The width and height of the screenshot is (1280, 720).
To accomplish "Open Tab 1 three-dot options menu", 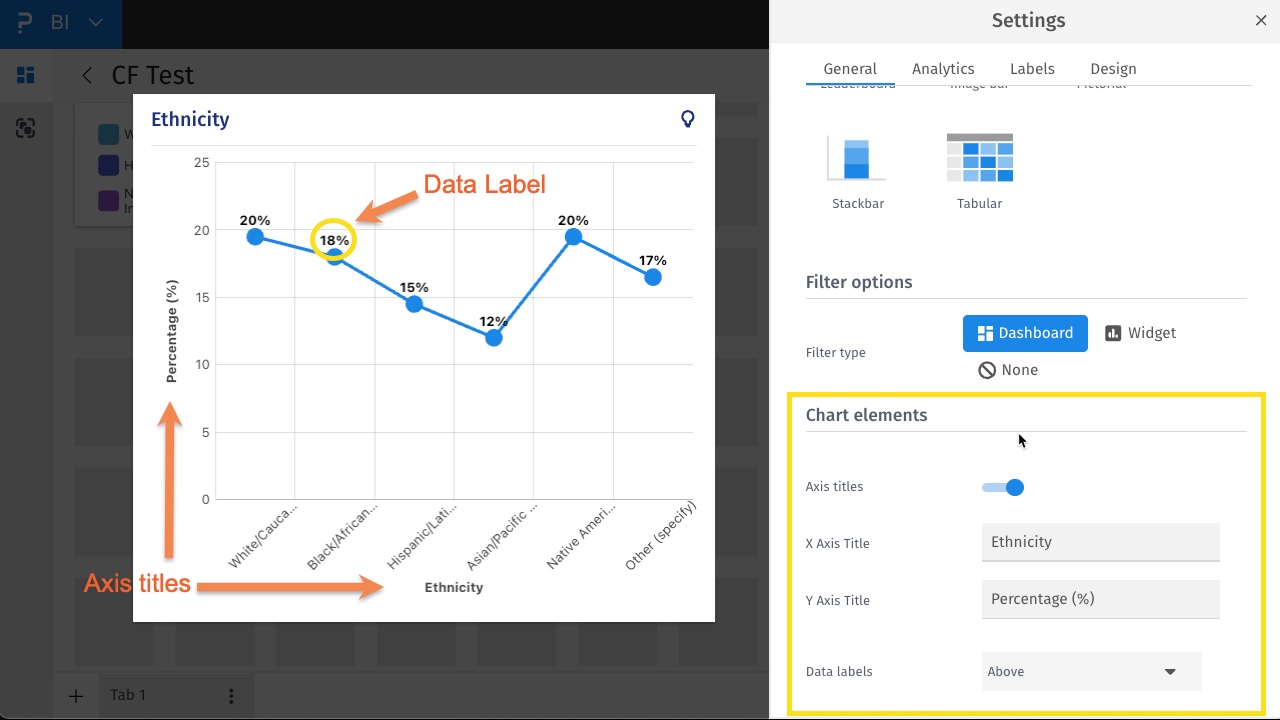I will click(x=231, y=695).
